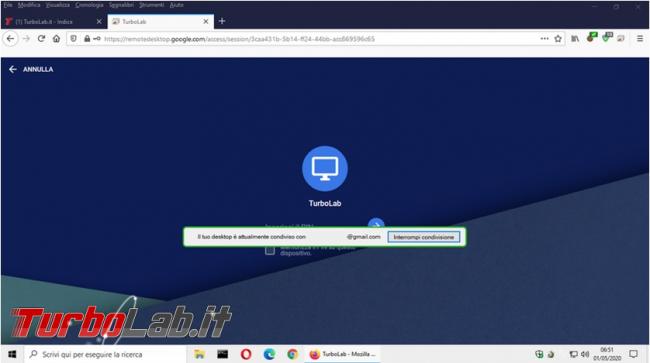Open File Explorer from the taskbar
650x363 pixels.
coord(199,354)
